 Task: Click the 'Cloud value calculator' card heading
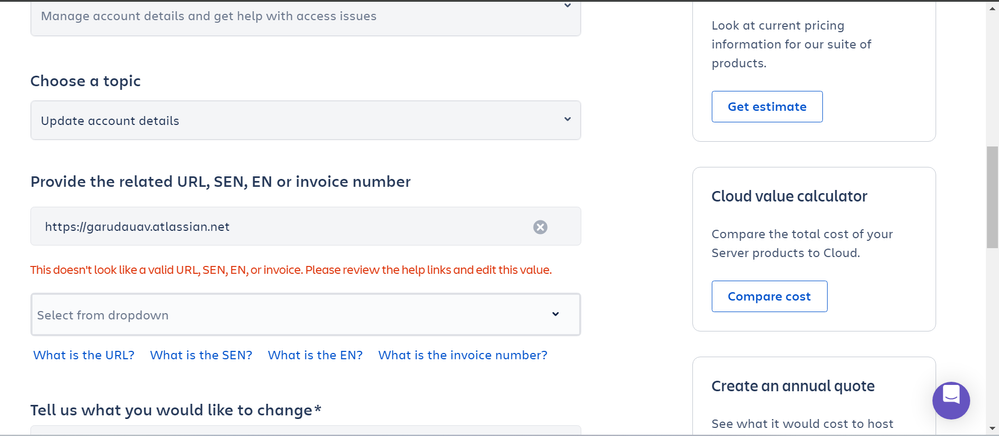tap(789, 197)
